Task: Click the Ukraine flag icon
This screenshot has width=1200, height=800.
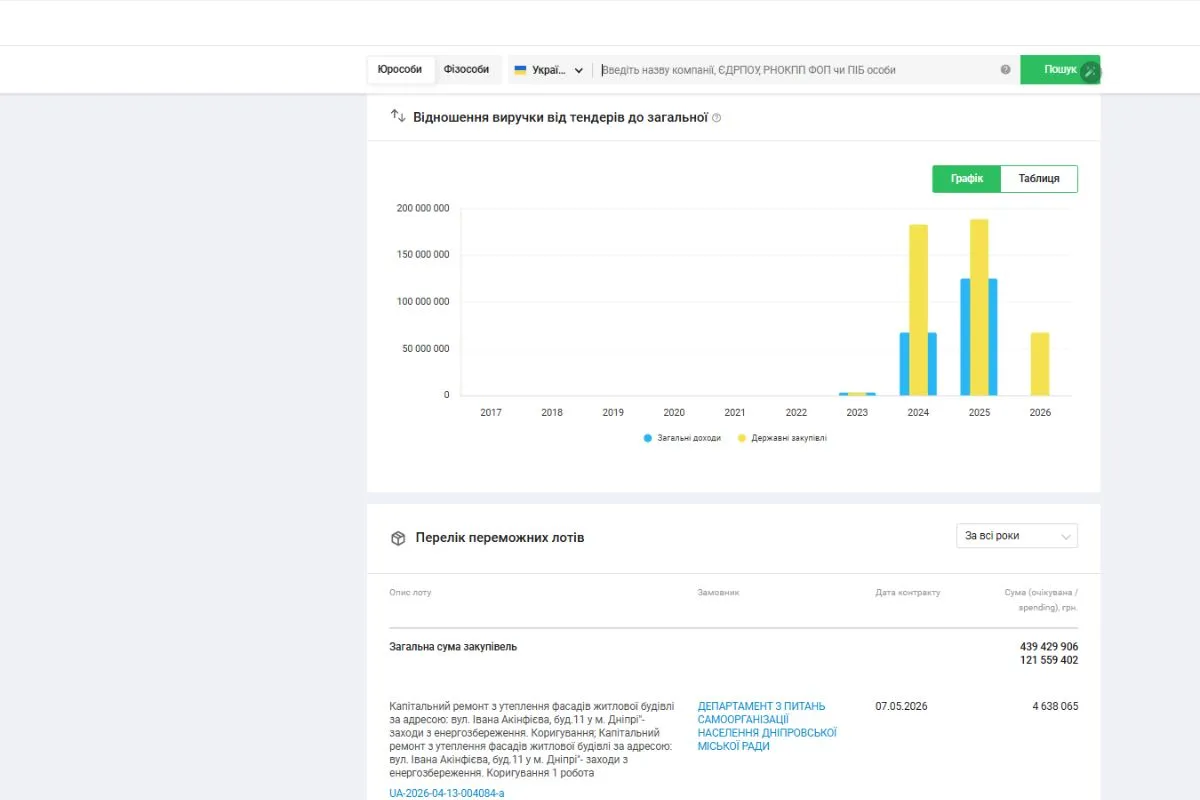Action: pos(520,70)
